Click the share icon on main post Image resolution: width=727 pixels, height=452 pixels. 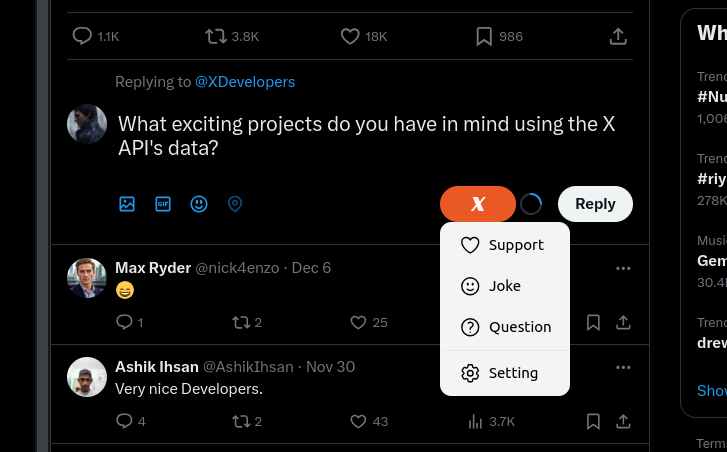tap(618, 36)
